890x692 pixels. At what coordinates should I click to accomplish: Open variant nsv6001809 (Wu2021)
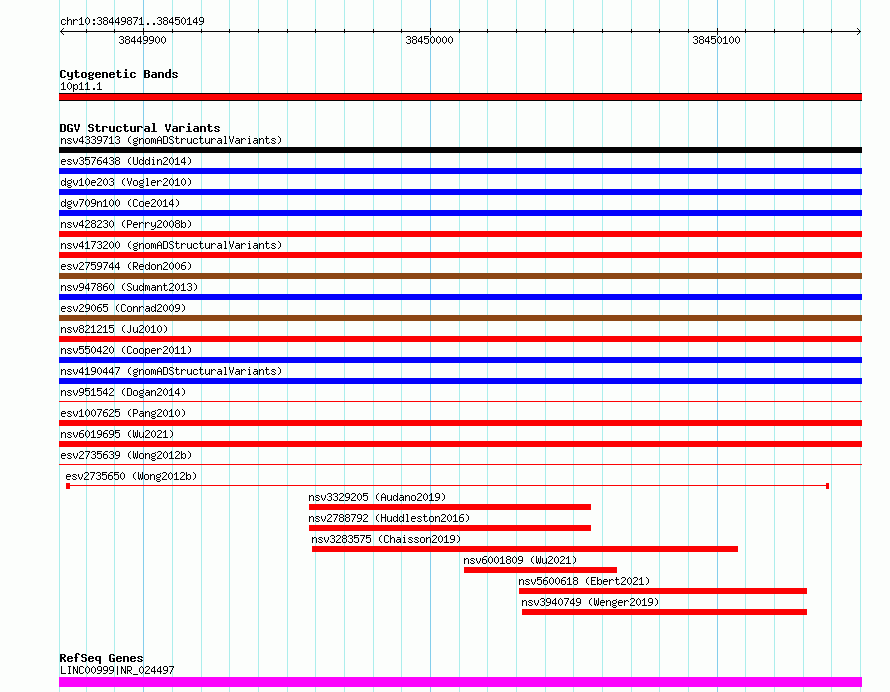tap(520, 560)
